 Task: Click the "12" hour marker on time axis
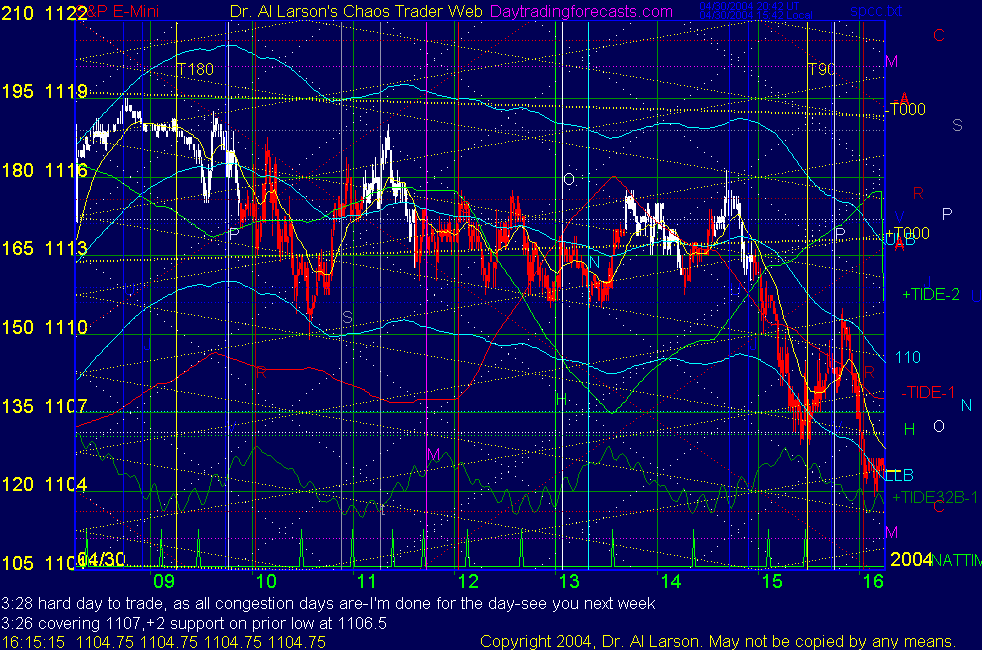click(468, 582)
